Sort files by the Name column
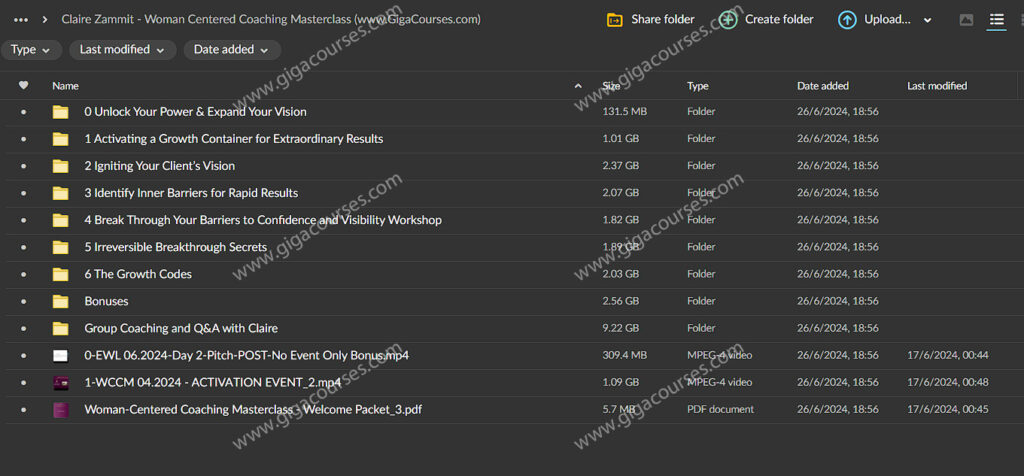Image resolution: width=1024 pixels, height=476 pixels. [x=66, y=86]
